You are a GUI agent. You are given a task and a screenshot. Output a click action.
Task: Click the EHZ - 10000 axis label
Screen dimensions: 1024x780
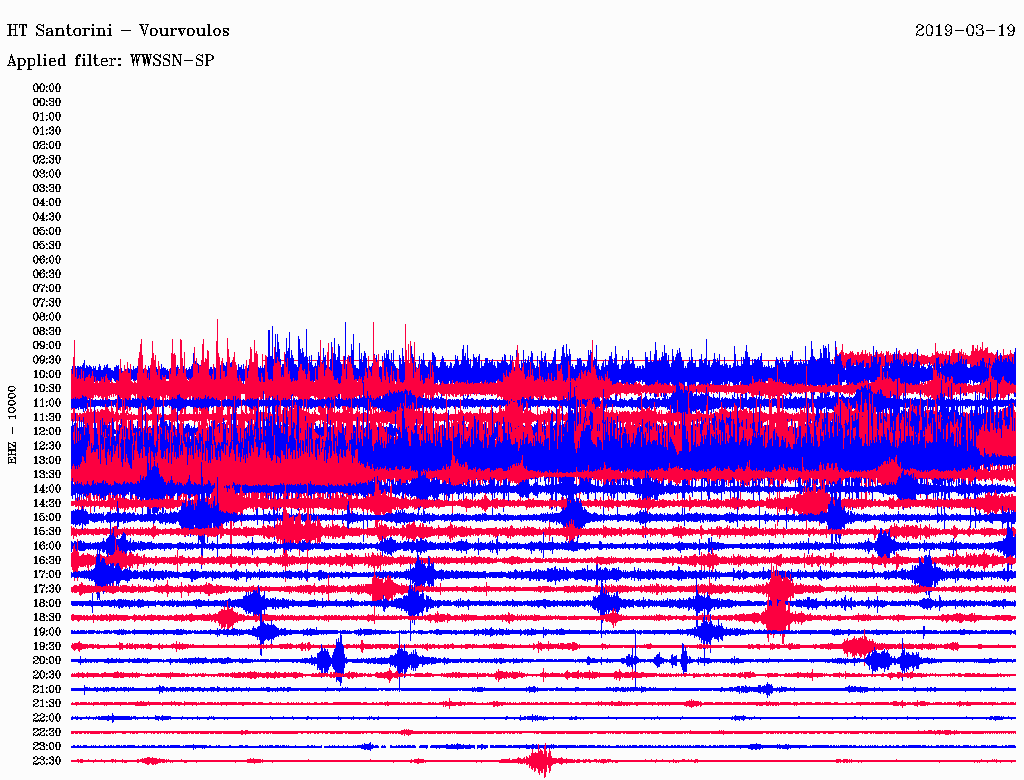pyautogui.click(x=12, y=425)
